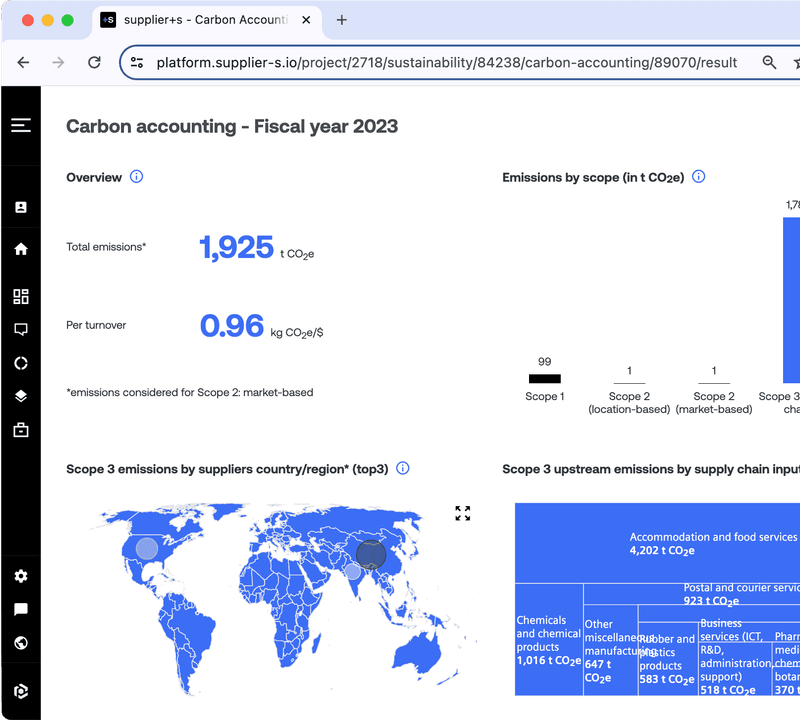Click the zoom magnifier in the address bar
Screen dimensions: 800x720
(x=769, y=63)
